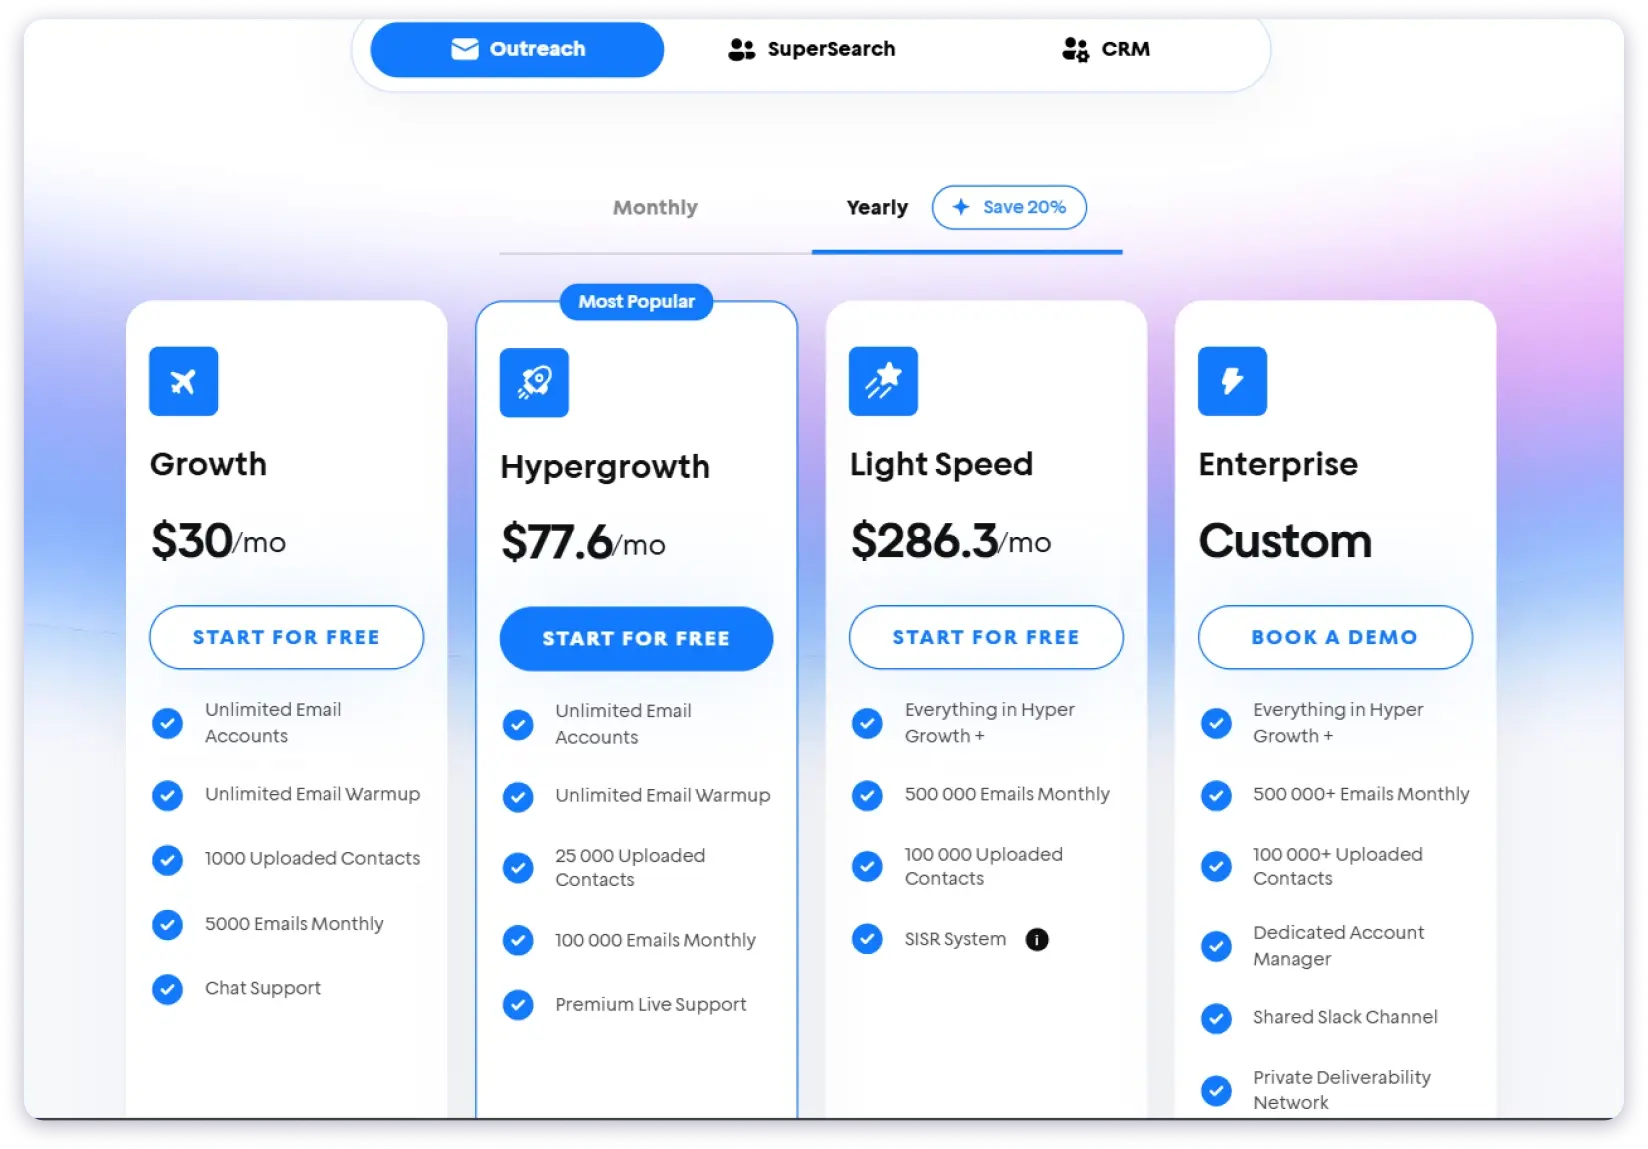
Task: Click the checkmark beside Chat Support
Action: pyautogui.click(x=167, y=989)
